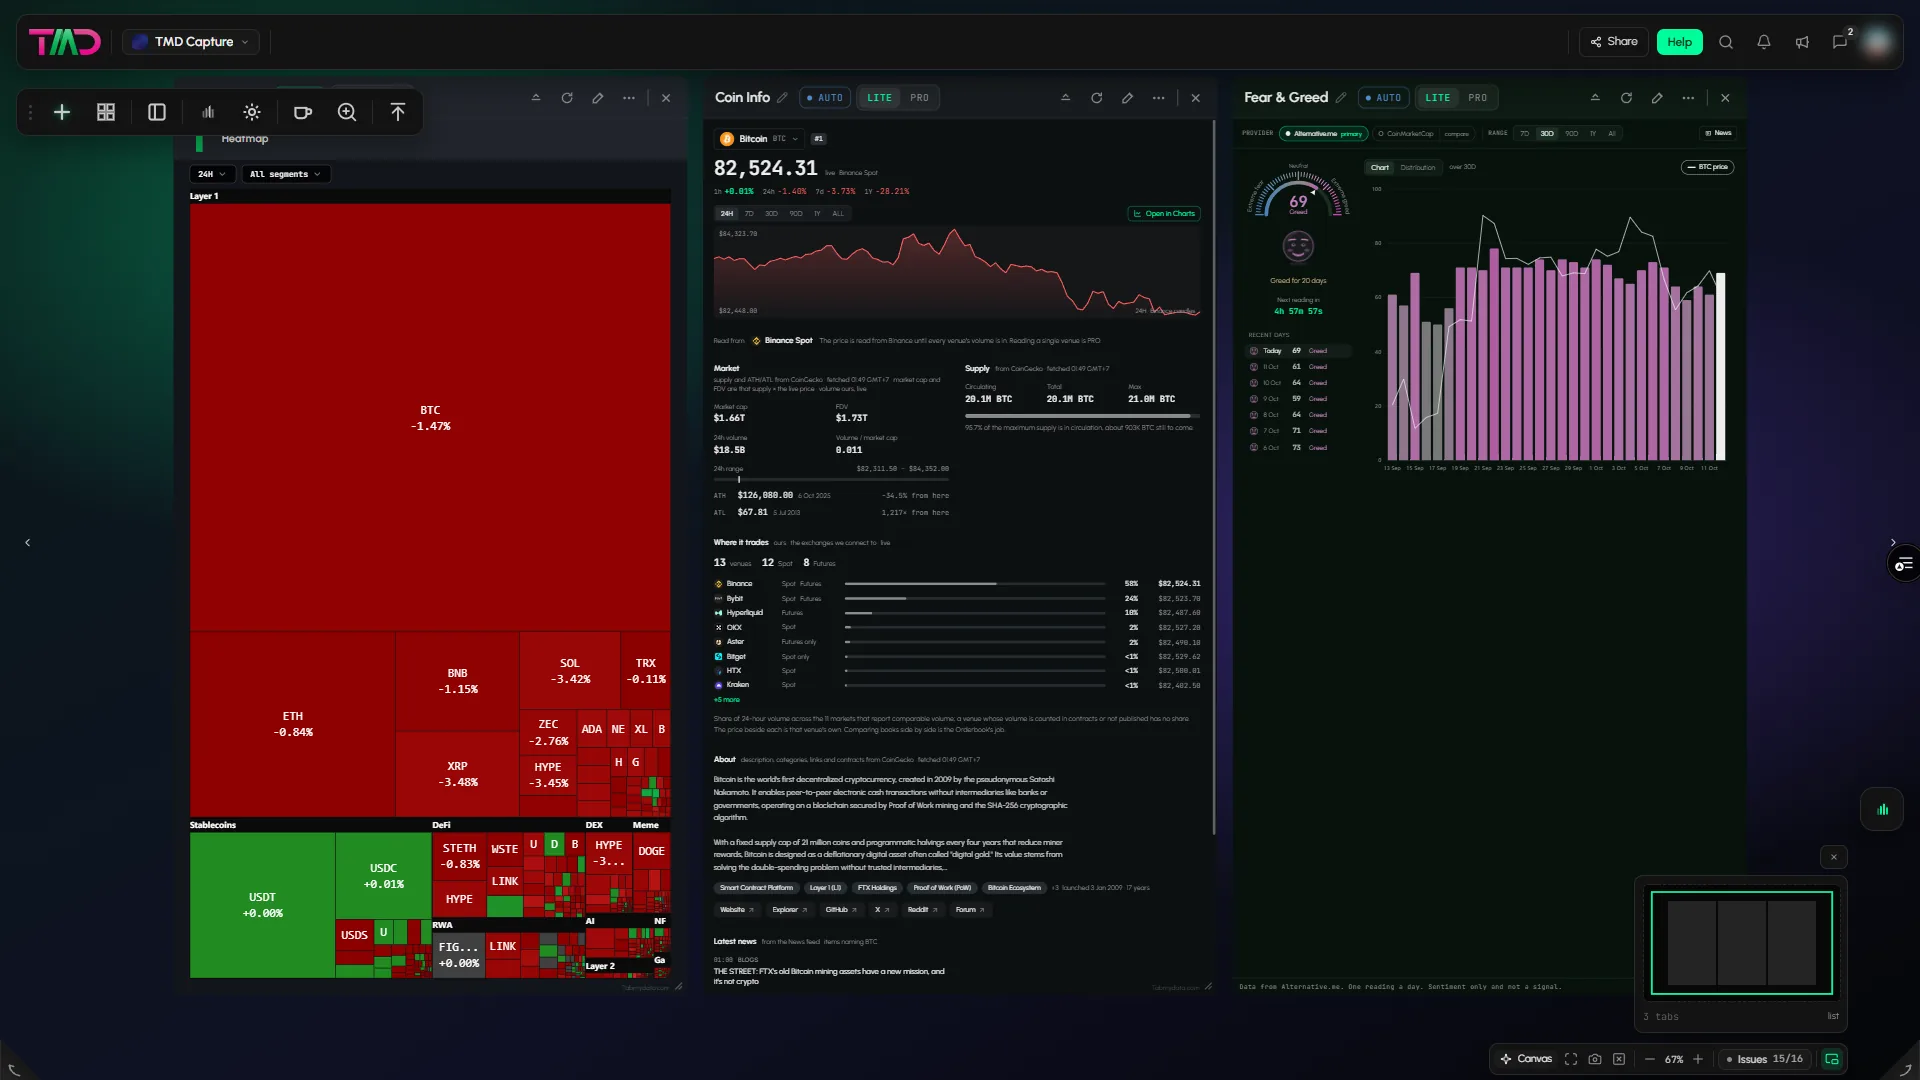Collapse the Fear & Greed panel with up-arrow icon
The width and height of the screenshot is (1920, 1080).
click(x=1596, y=98)
